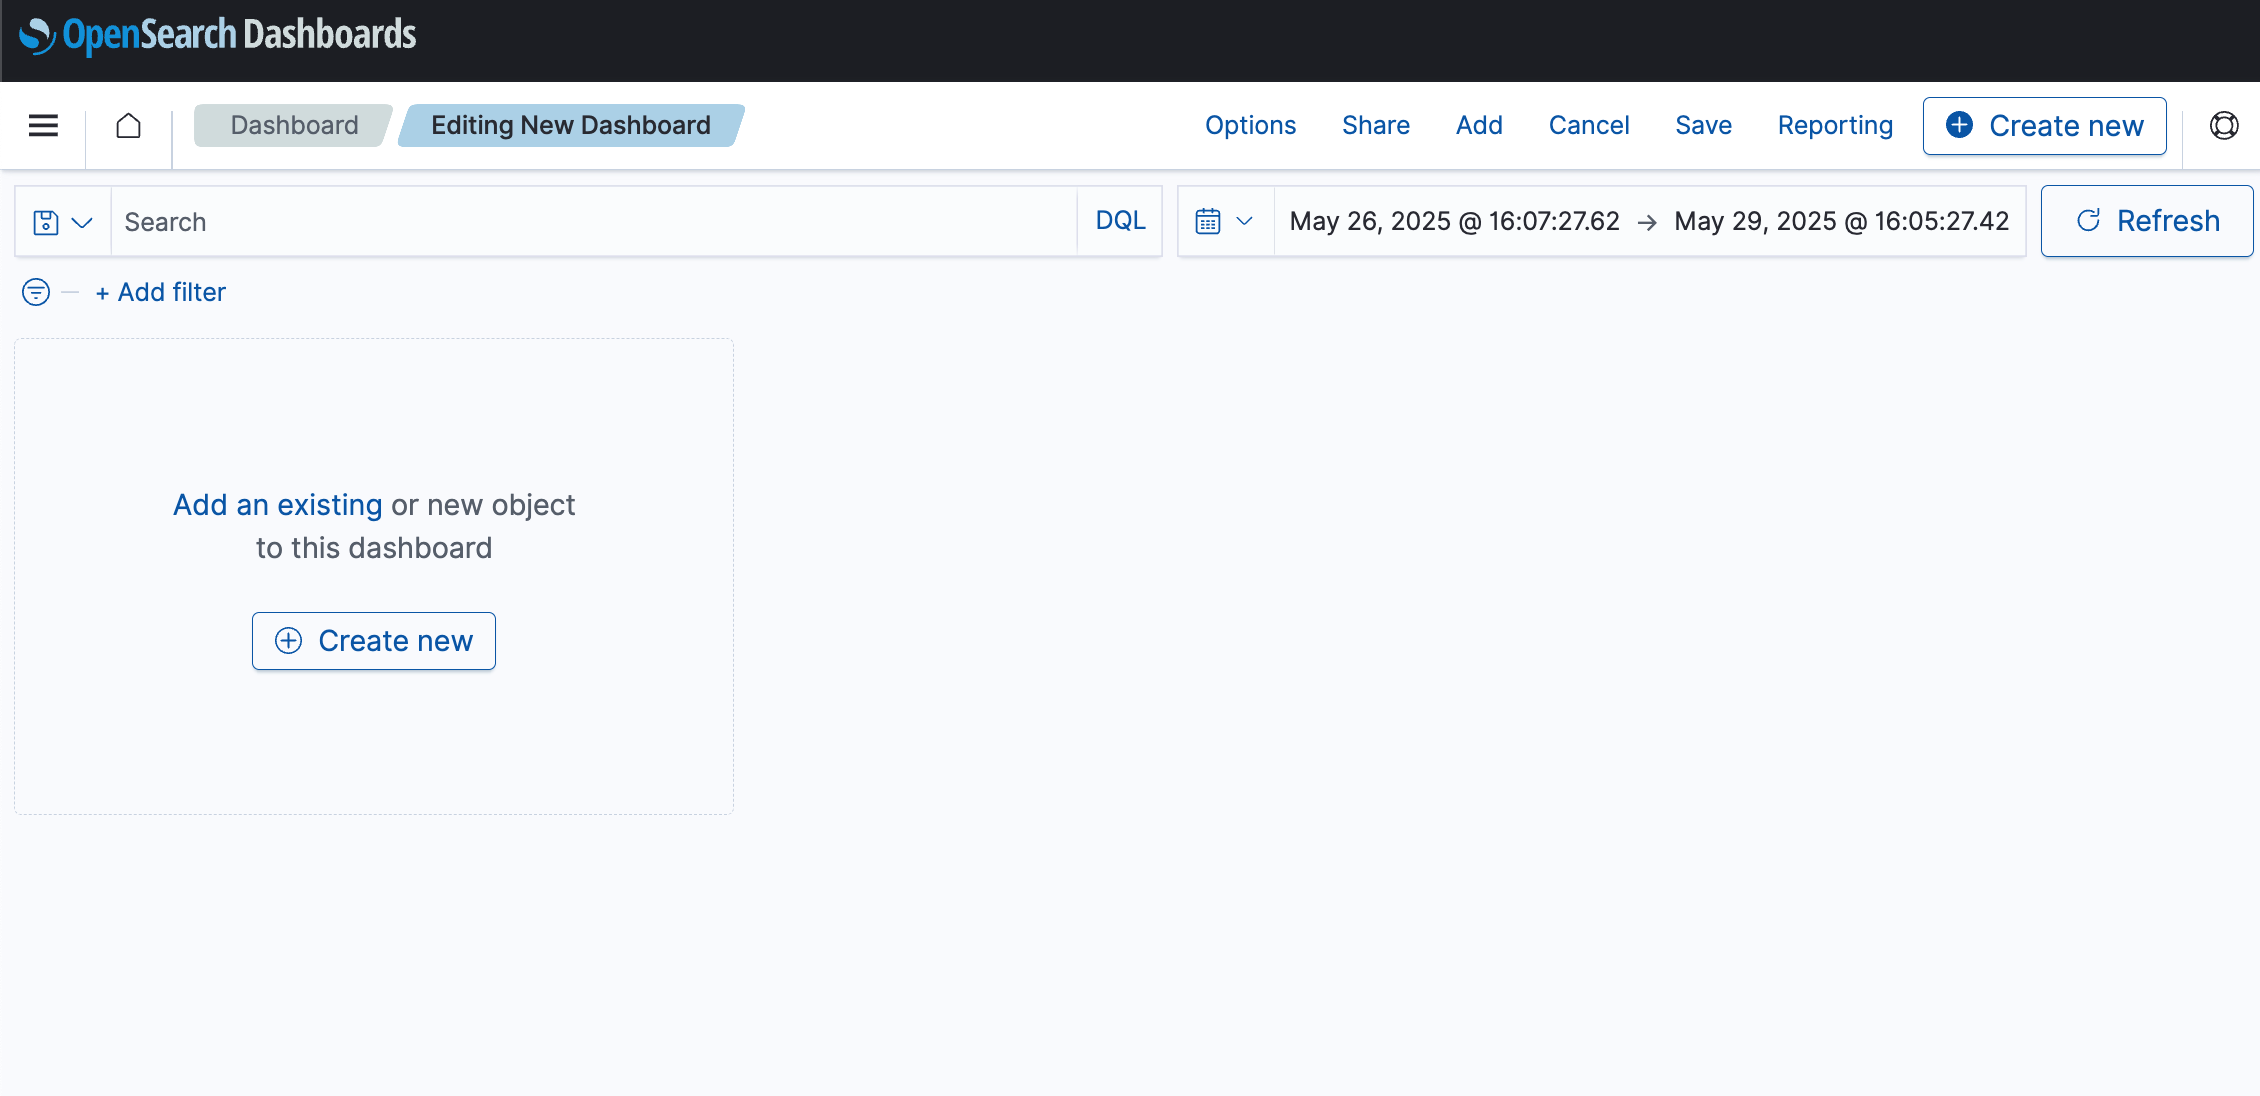Expand saved queries chevron dropdown
Viewport: 2260px width, 1096px height.
pyautogui.click(x=83, y=222)
